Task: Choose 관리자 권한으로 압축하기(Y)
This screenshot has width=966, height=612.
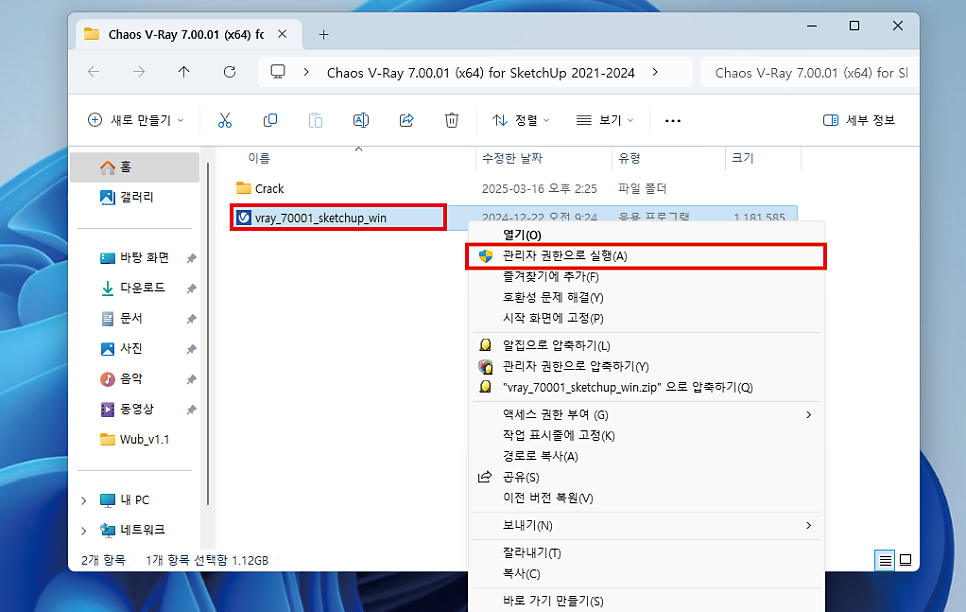Action: [x=646, y=367]
